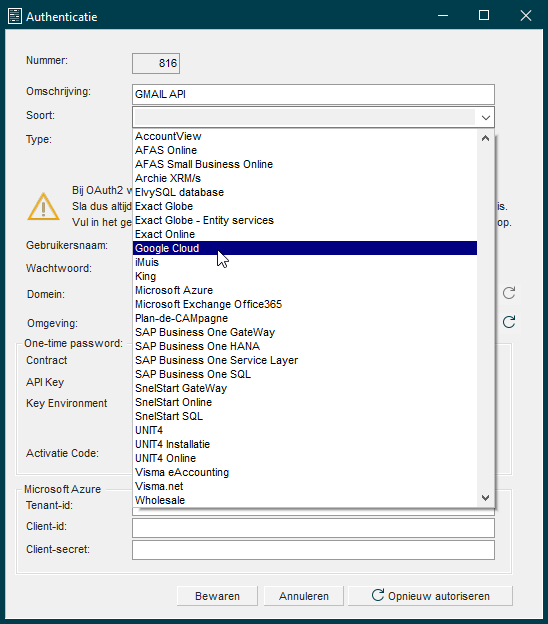Image resolution: width=548 pixels, height=624 pixels.
Task: Click the refresh icon beside Omgeving
Action: (509, 322)
